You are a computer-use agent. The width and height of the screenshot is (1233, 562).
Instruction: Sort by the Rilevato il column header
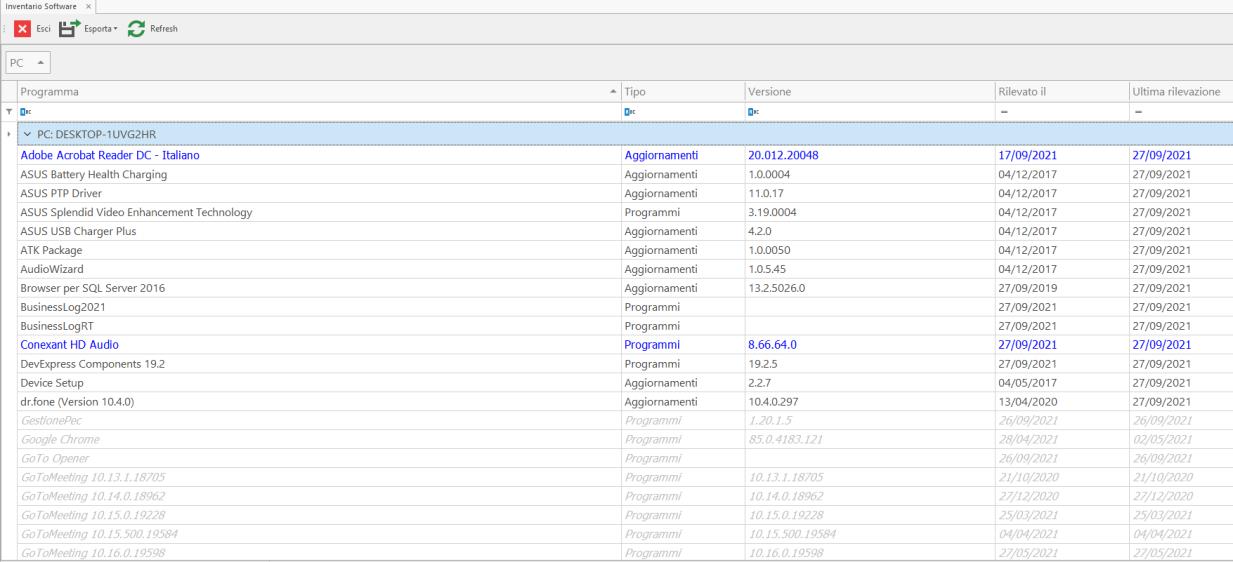[x=1061, y=91]
